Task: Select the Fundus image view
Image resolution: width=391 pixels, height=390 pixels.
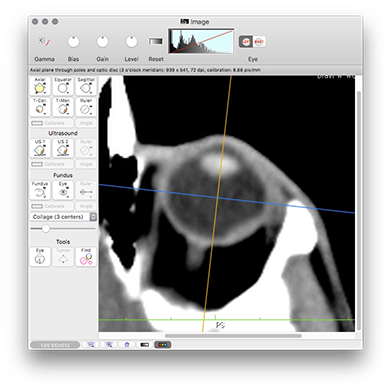Action: (x=40, y=190)
